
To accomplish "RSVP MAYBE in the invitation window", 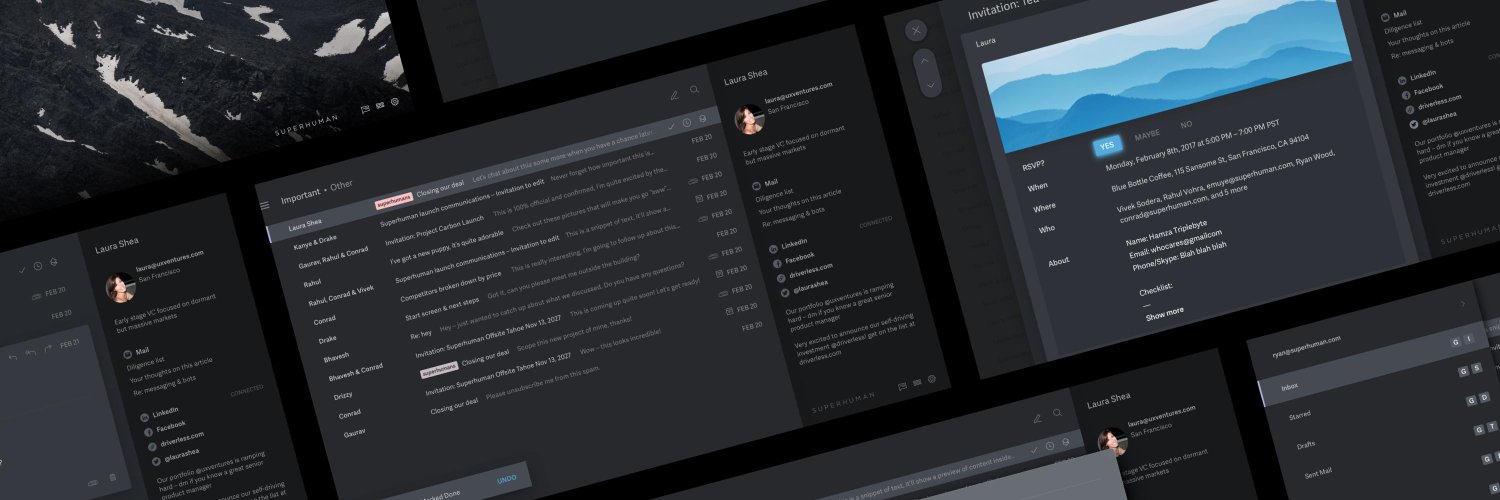I will 1147,135.
